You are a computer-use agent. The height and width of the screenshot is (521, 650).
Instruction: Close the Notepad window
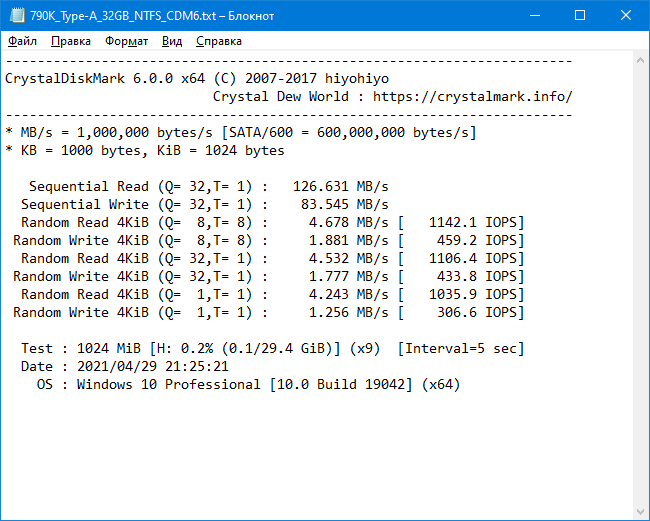click(x=626, y=16)
